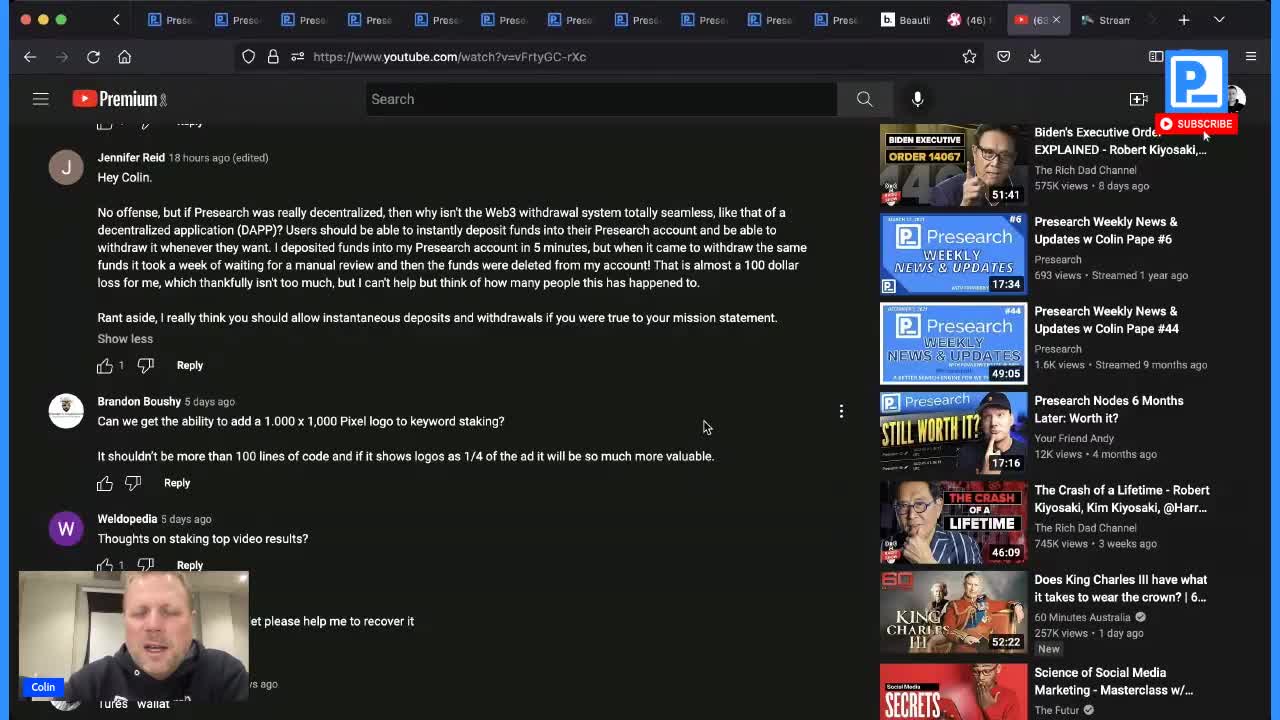Open the browser downloads panel

tap(1035, 57)
